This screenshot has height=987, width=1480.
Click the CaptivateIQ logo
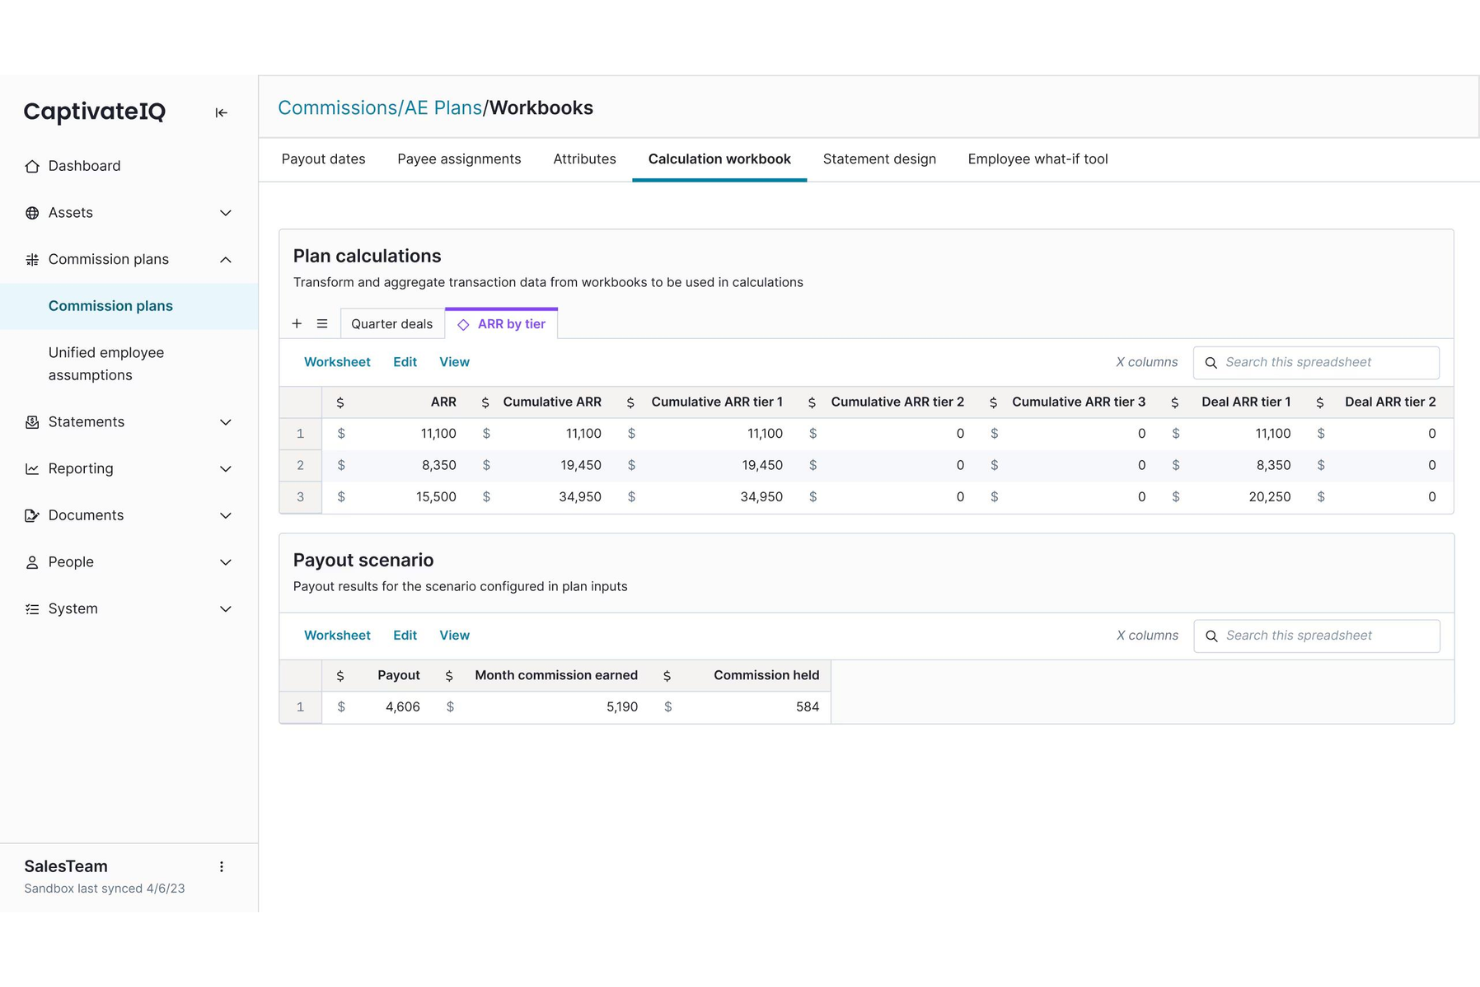pyautogui.click(x=95, y=112)
